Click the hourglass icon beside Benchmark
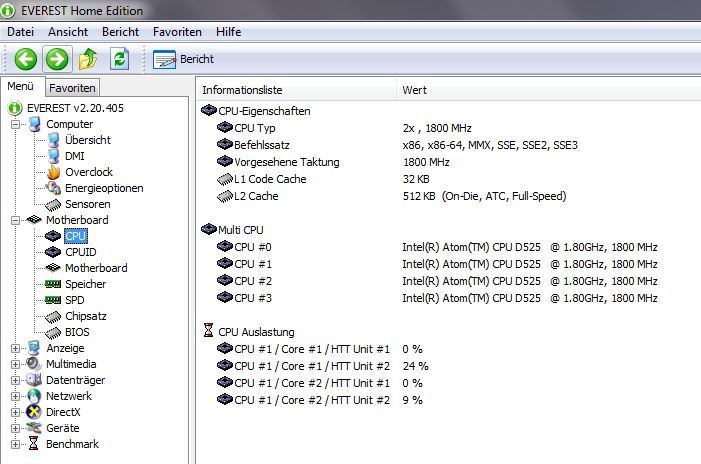701x464 pixels. coord(34,443)
